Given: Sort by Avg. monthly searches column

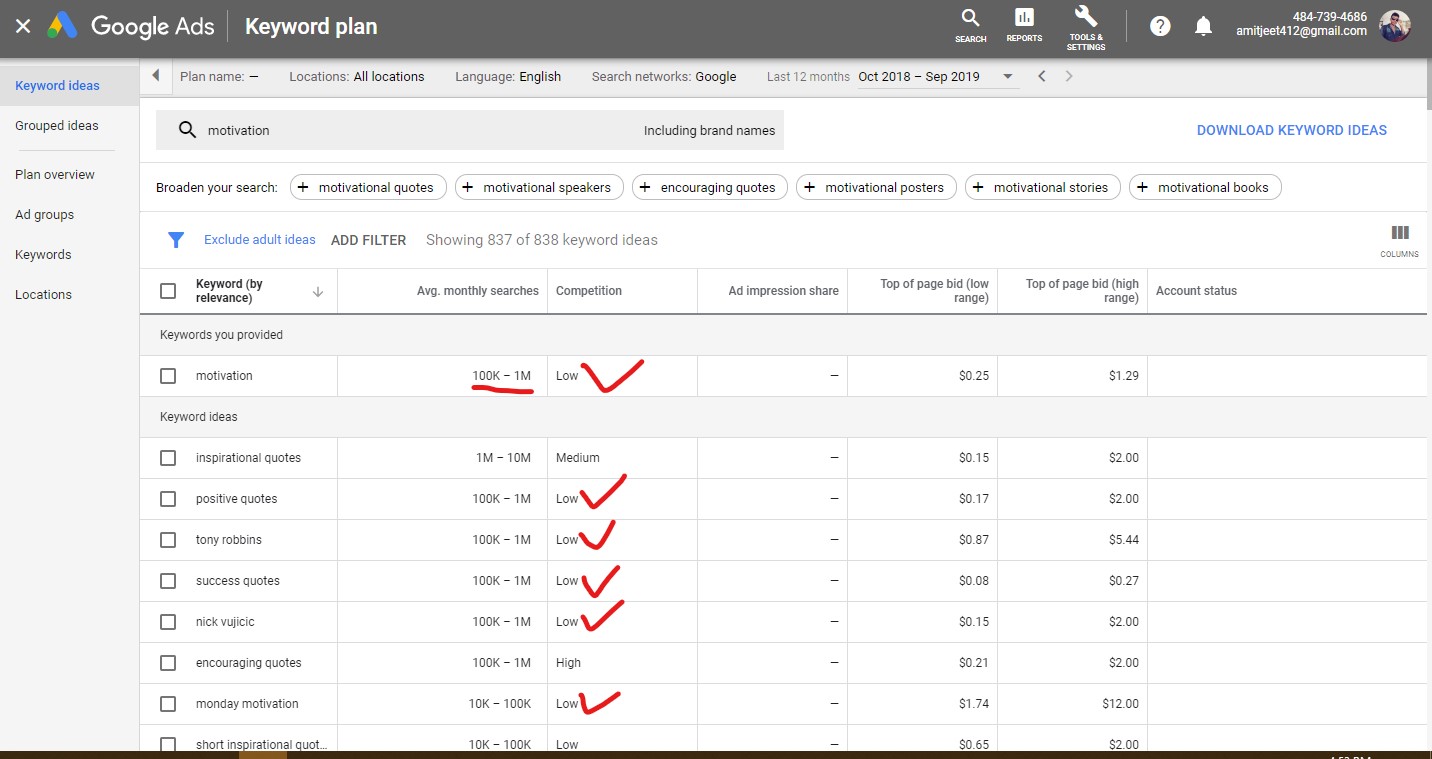Looking at the screenshot, I should coord(477,291).
